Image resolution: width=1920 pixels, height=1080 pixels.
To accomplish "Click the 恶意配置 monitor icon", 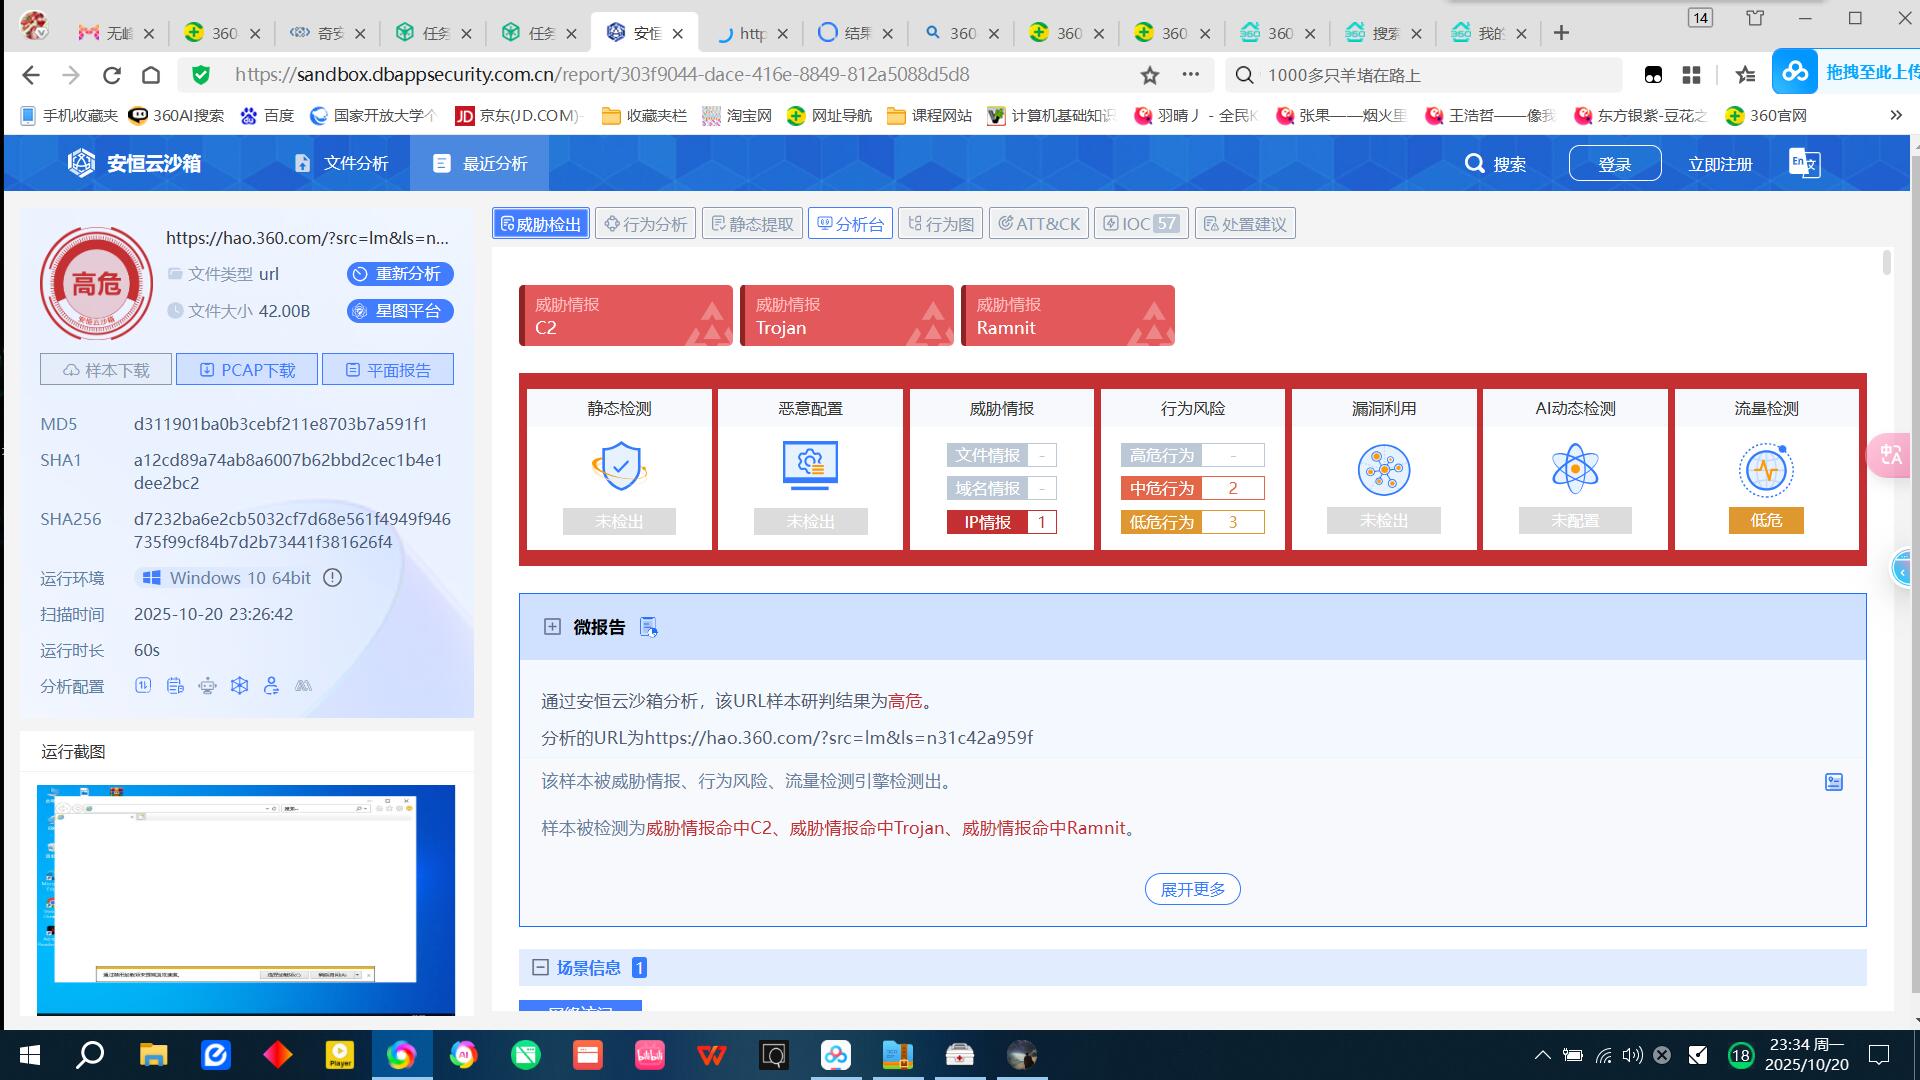I will tap(810, 466).
